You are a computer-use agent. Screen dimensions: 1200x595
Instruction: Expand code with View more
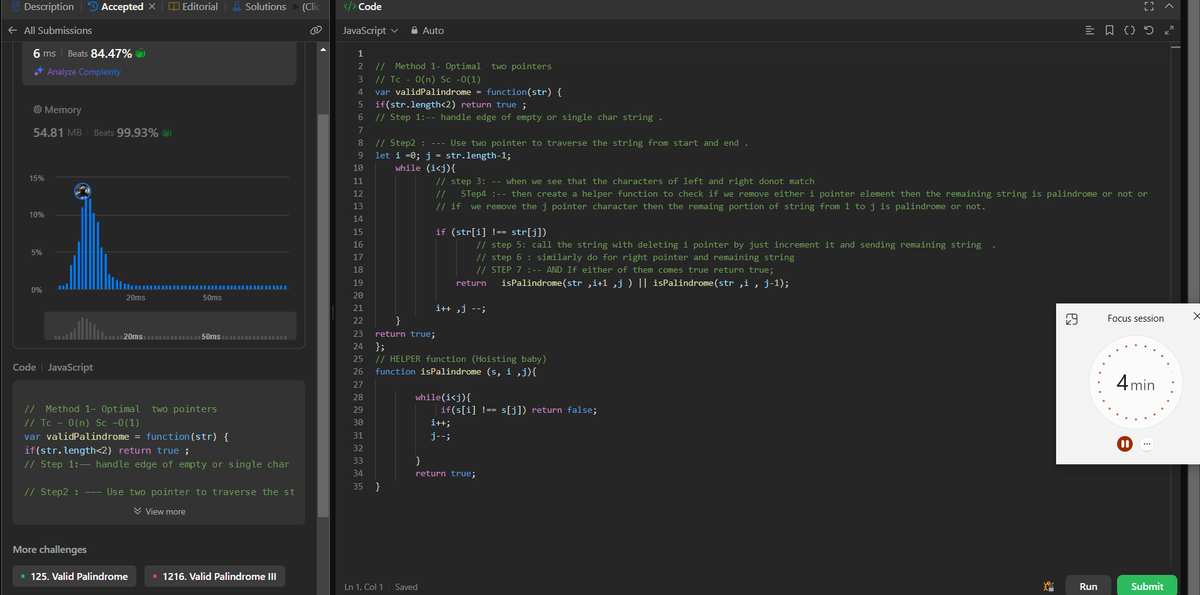pos(159,512)
